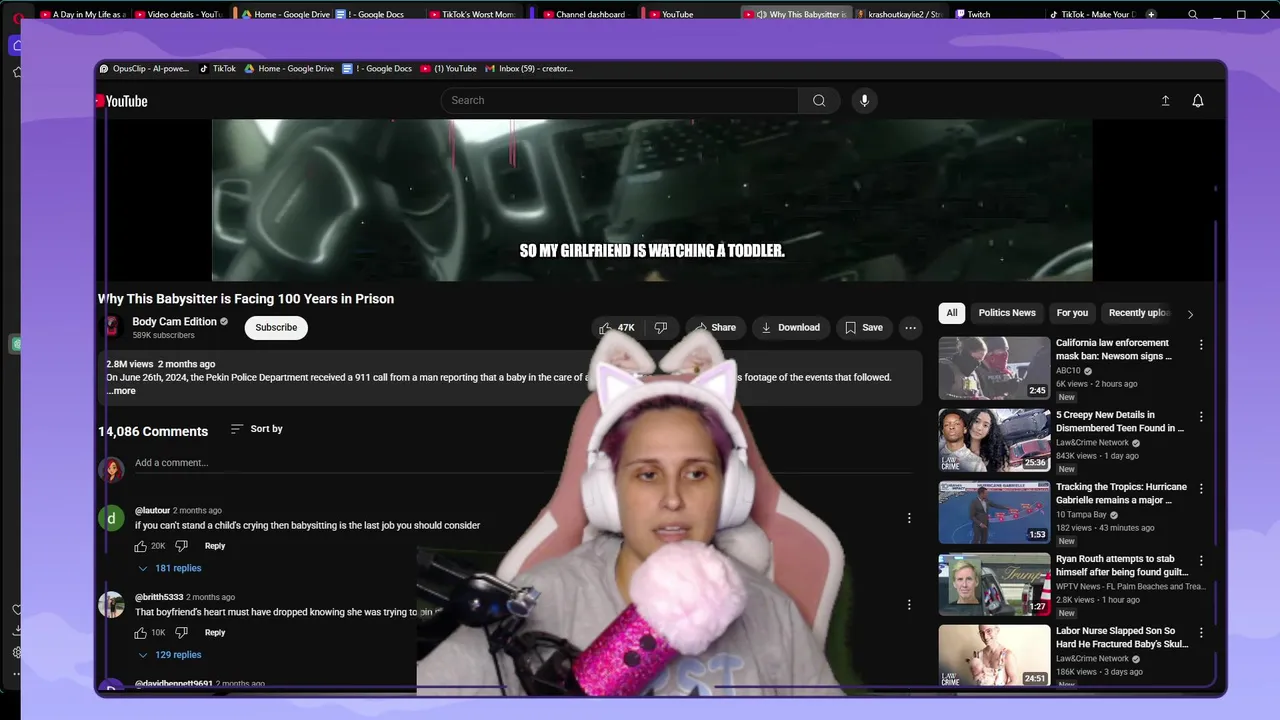1280x720 pixels.
Task: Click the YouTube logo to go home
Action: (x=122, y=101)
